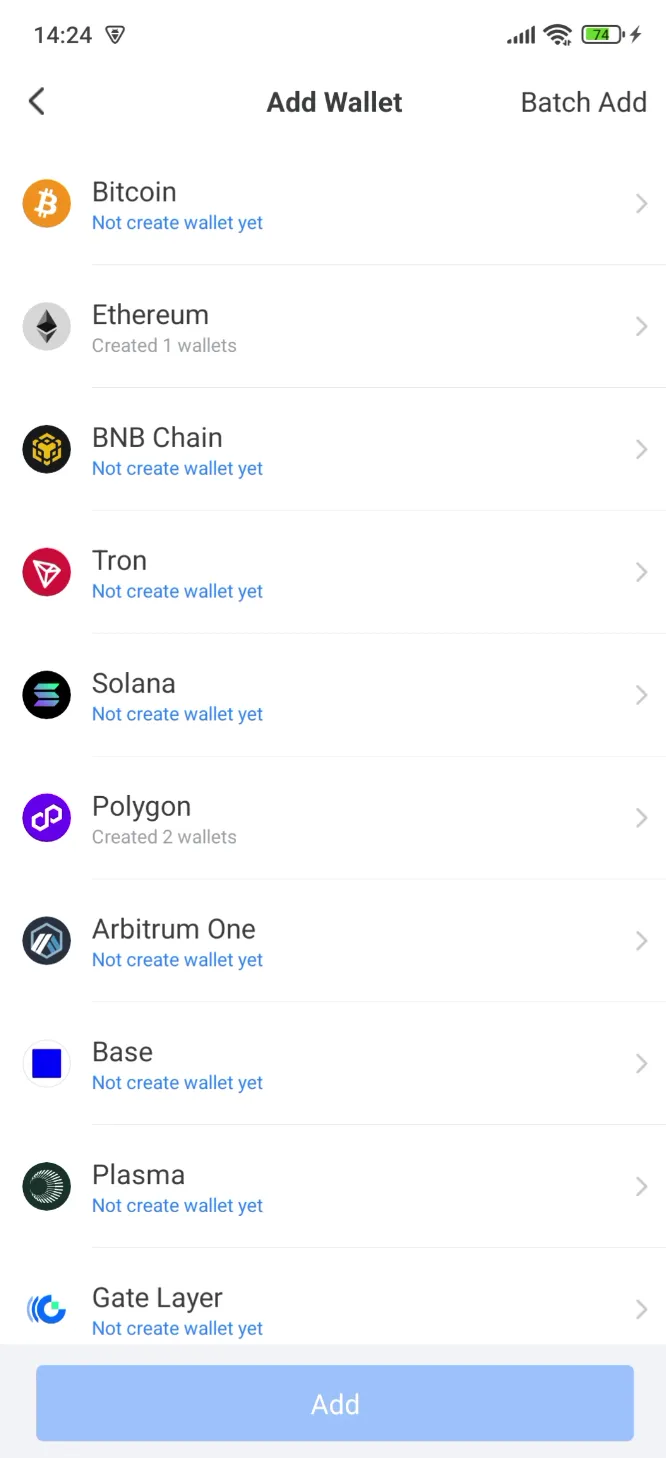The width and height of the screenshot is (666, 1458).
Task: Tap the Base network icon
Action: (46, 1063)
